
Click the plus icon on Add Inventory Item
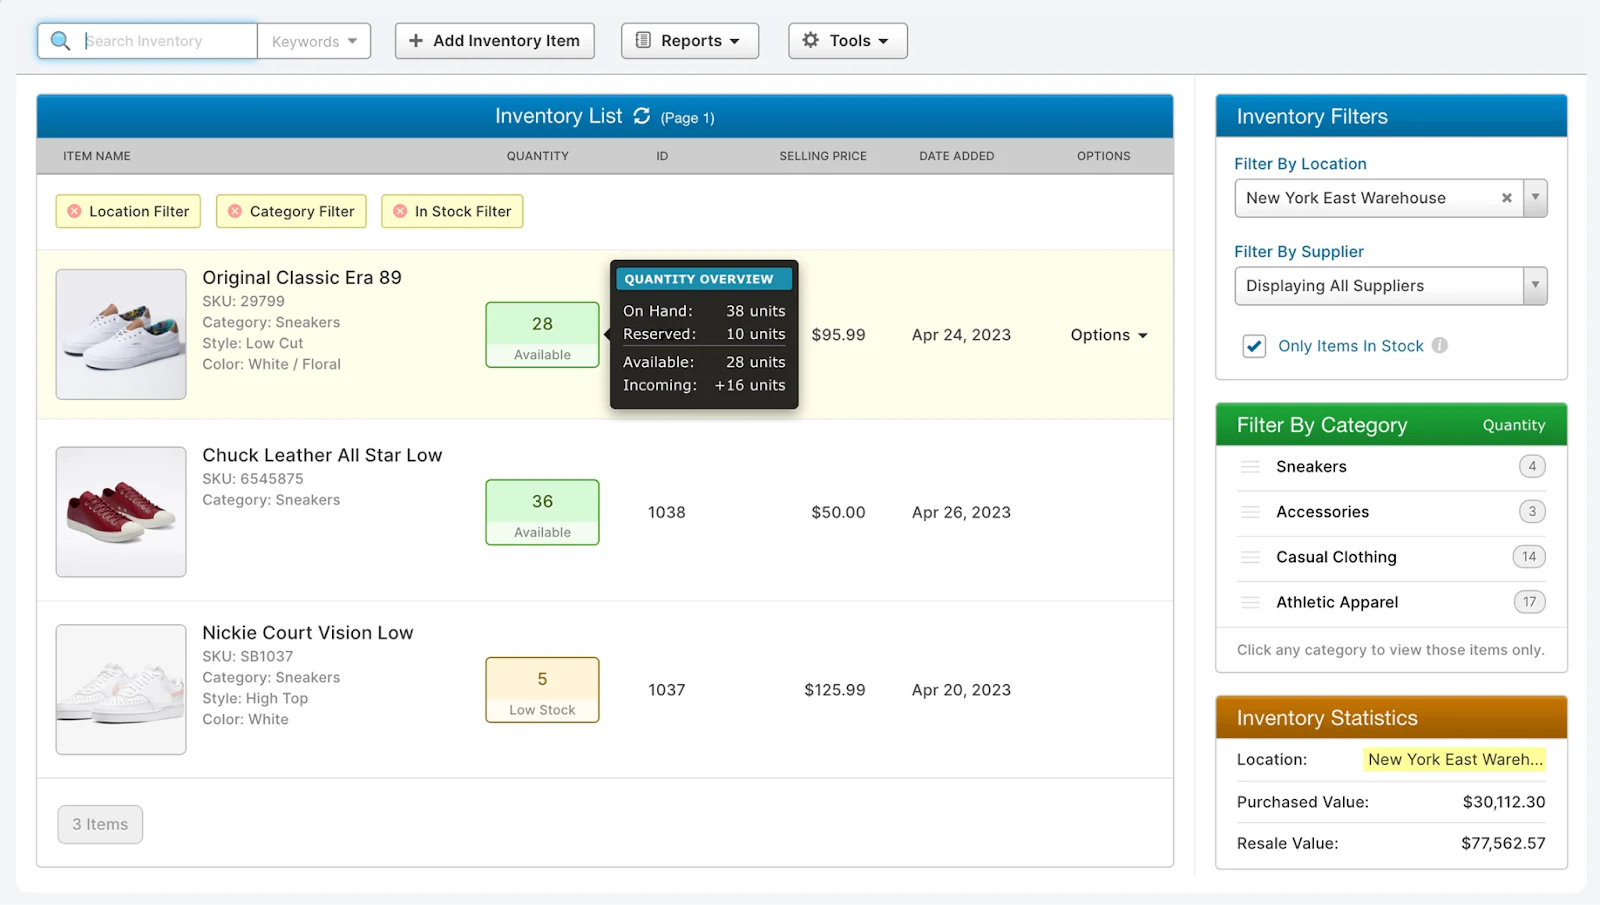click(x=416, y=40)
